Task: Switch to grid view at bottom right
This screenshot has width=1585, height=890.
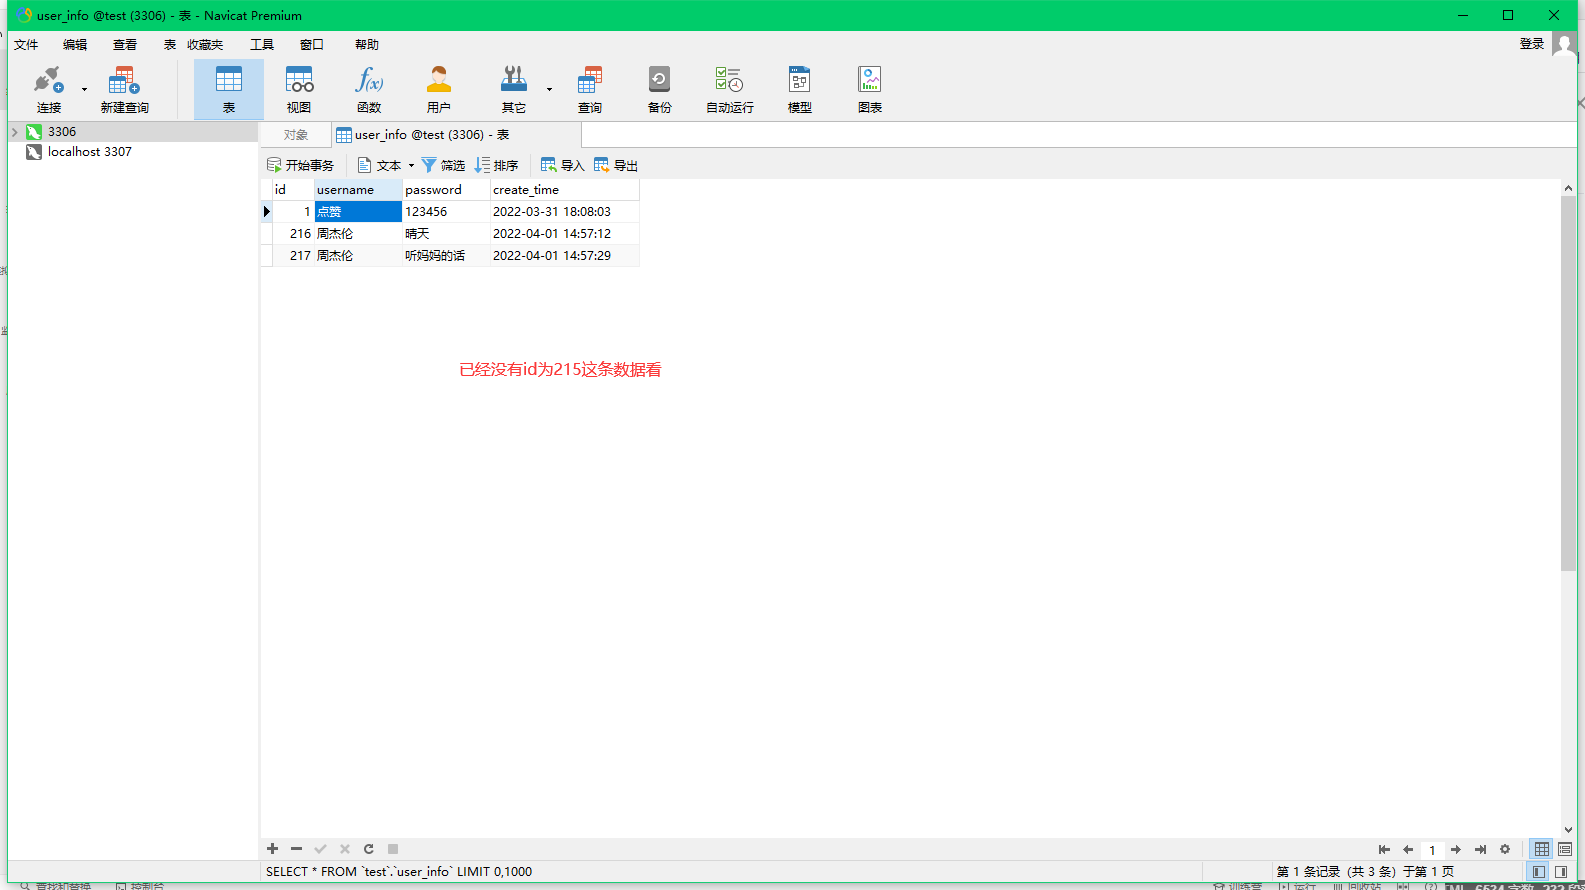Action: pyautogui.click(x=1541, y=849)
